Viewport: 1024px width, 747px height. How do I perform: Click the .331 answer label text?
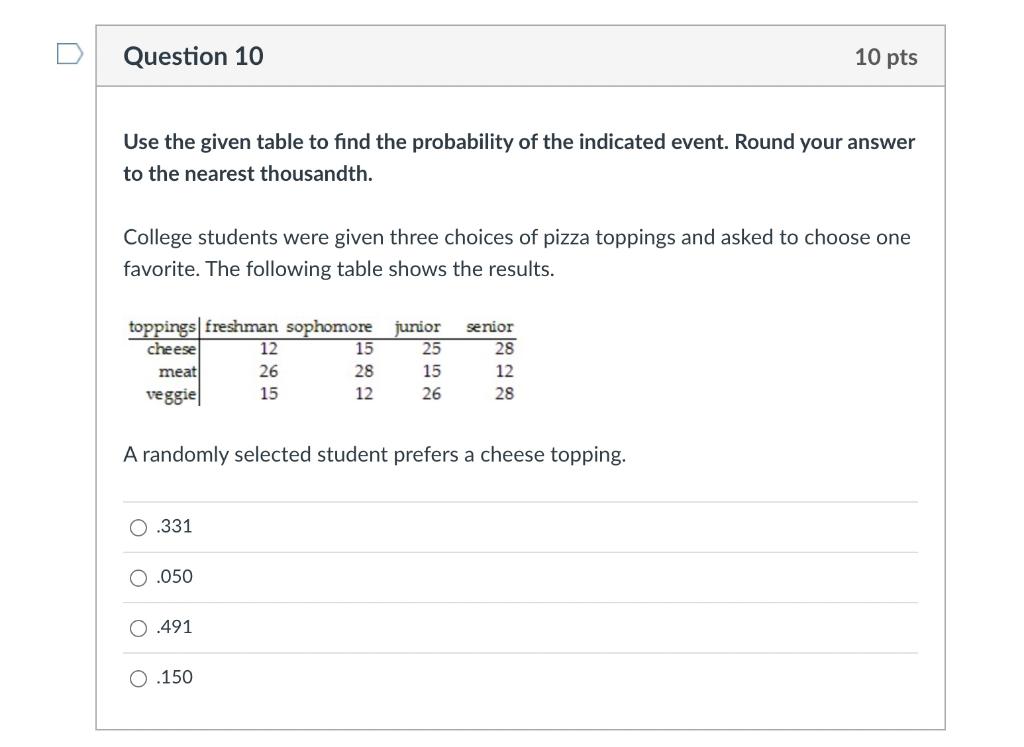(175, 526)
